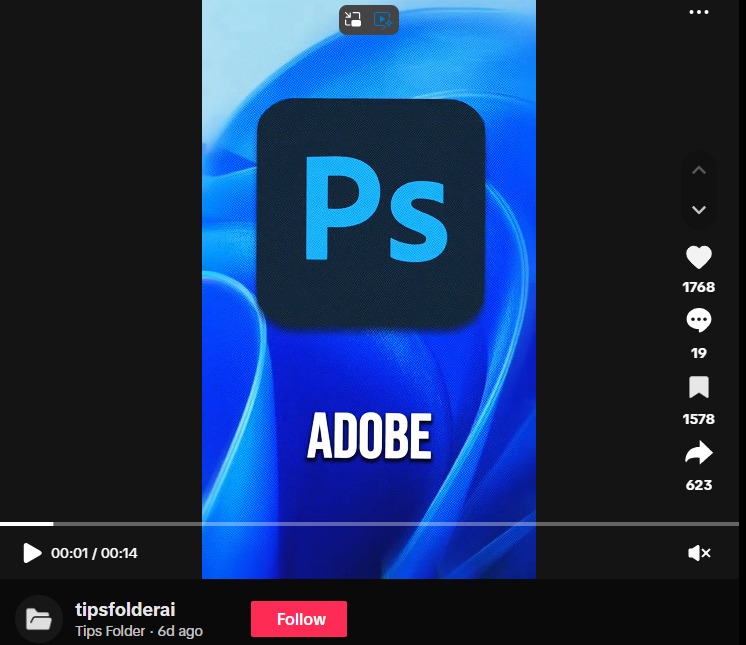Unmute the video with the speaker icon
Screen dimensions: 746x645
(699, 553)
